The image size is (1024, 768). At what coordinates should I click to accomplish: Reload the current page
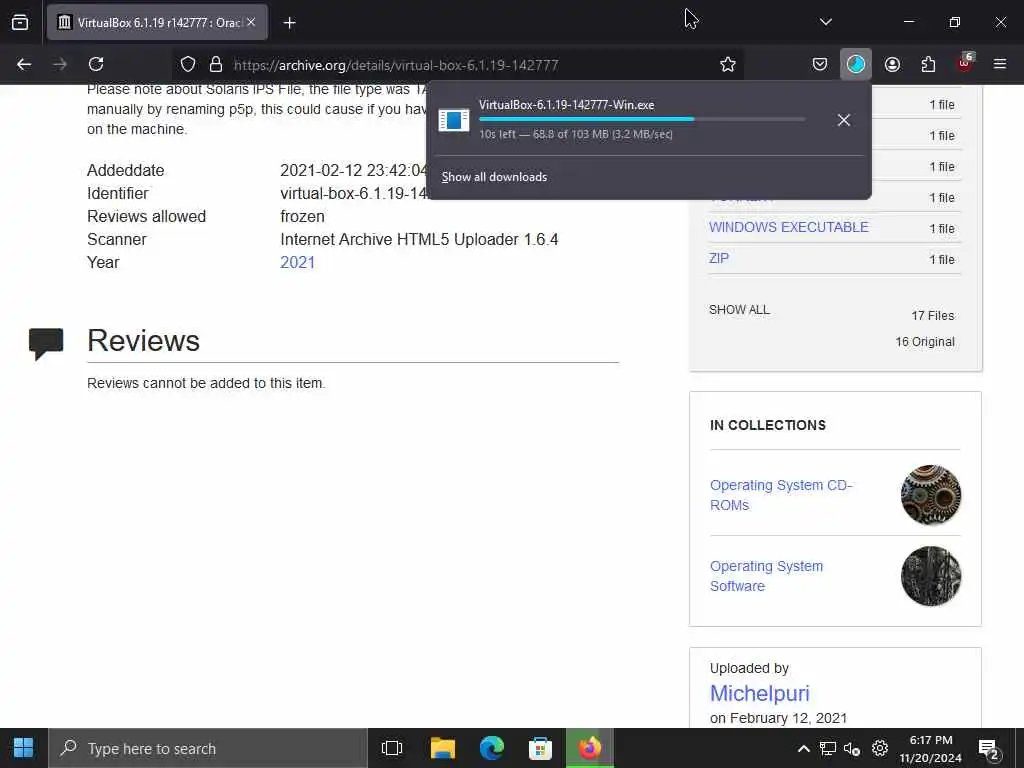(96, 64)
